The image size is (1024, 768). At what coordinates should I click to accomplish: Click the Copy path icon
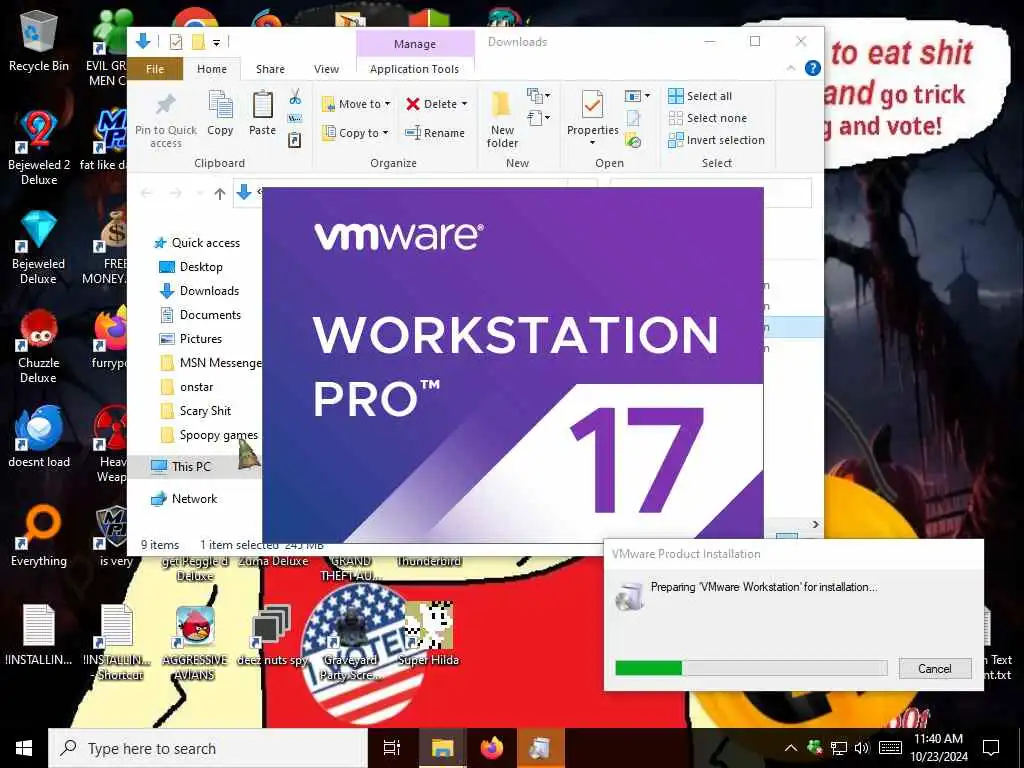point(295,118)
